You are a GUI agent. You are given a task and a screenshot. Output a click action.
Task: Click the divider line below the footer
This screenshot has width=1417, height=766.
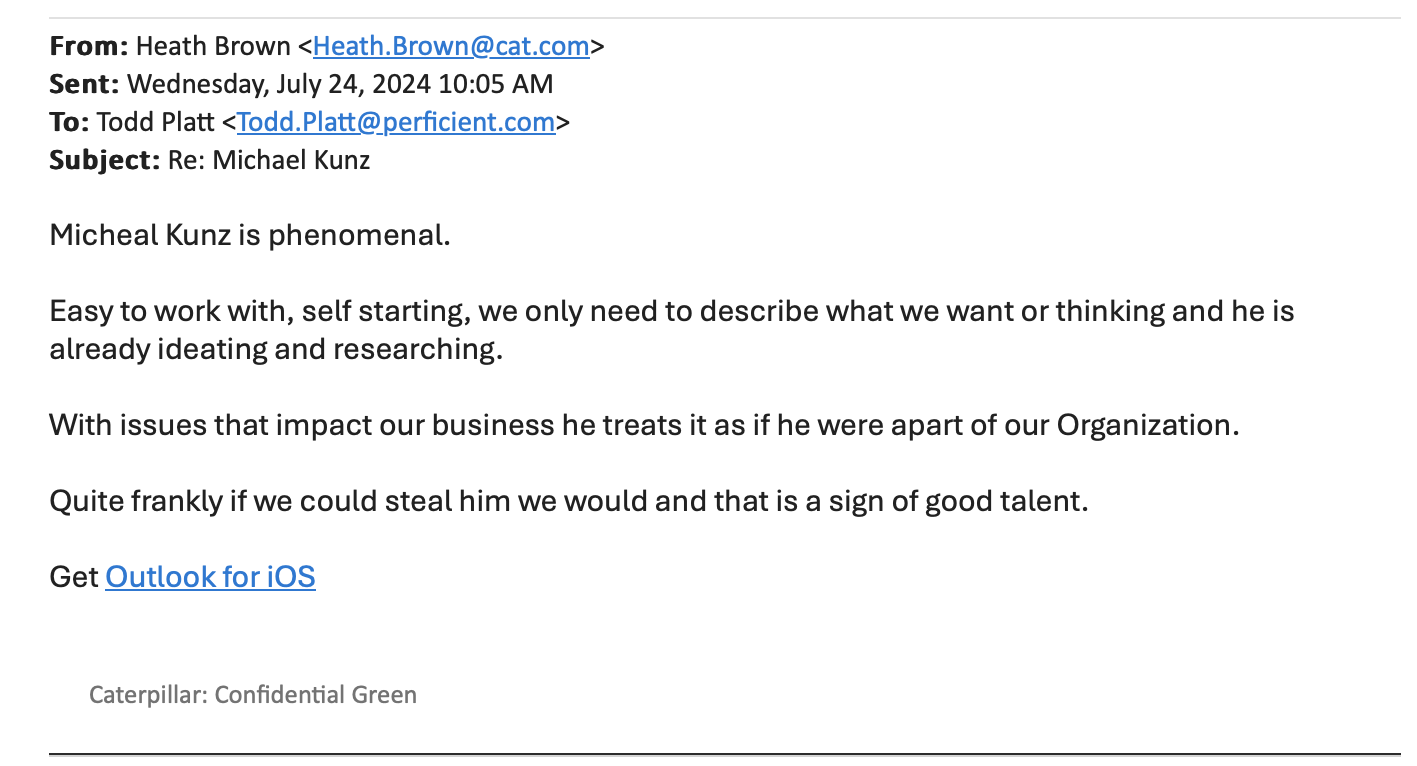click(724, 753)
